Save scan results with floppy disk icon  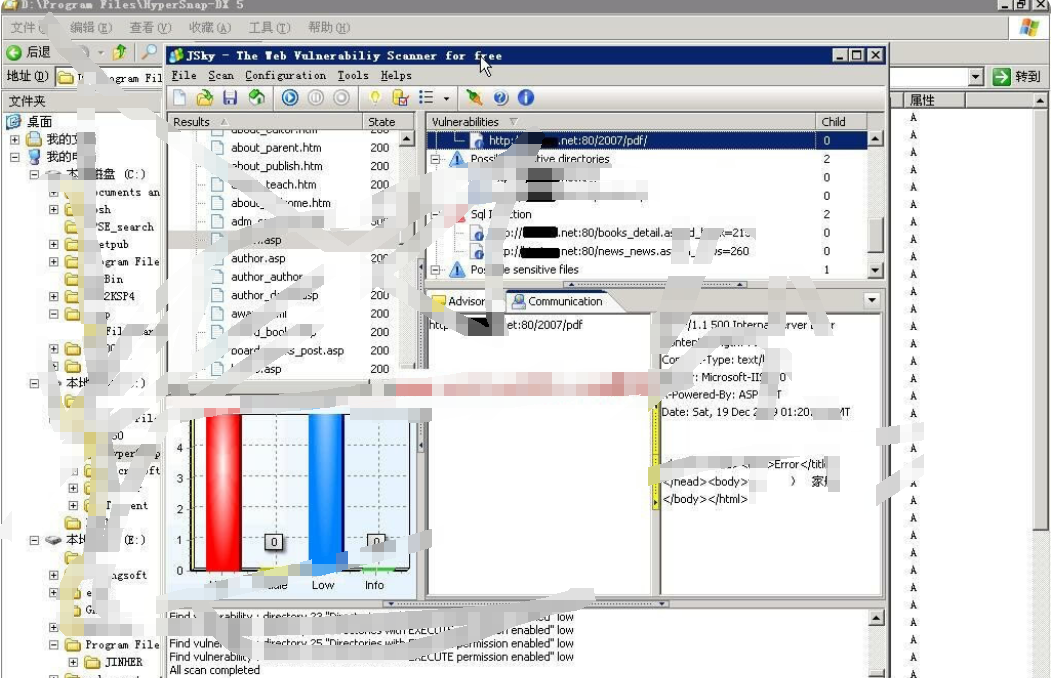coord(230,97)
